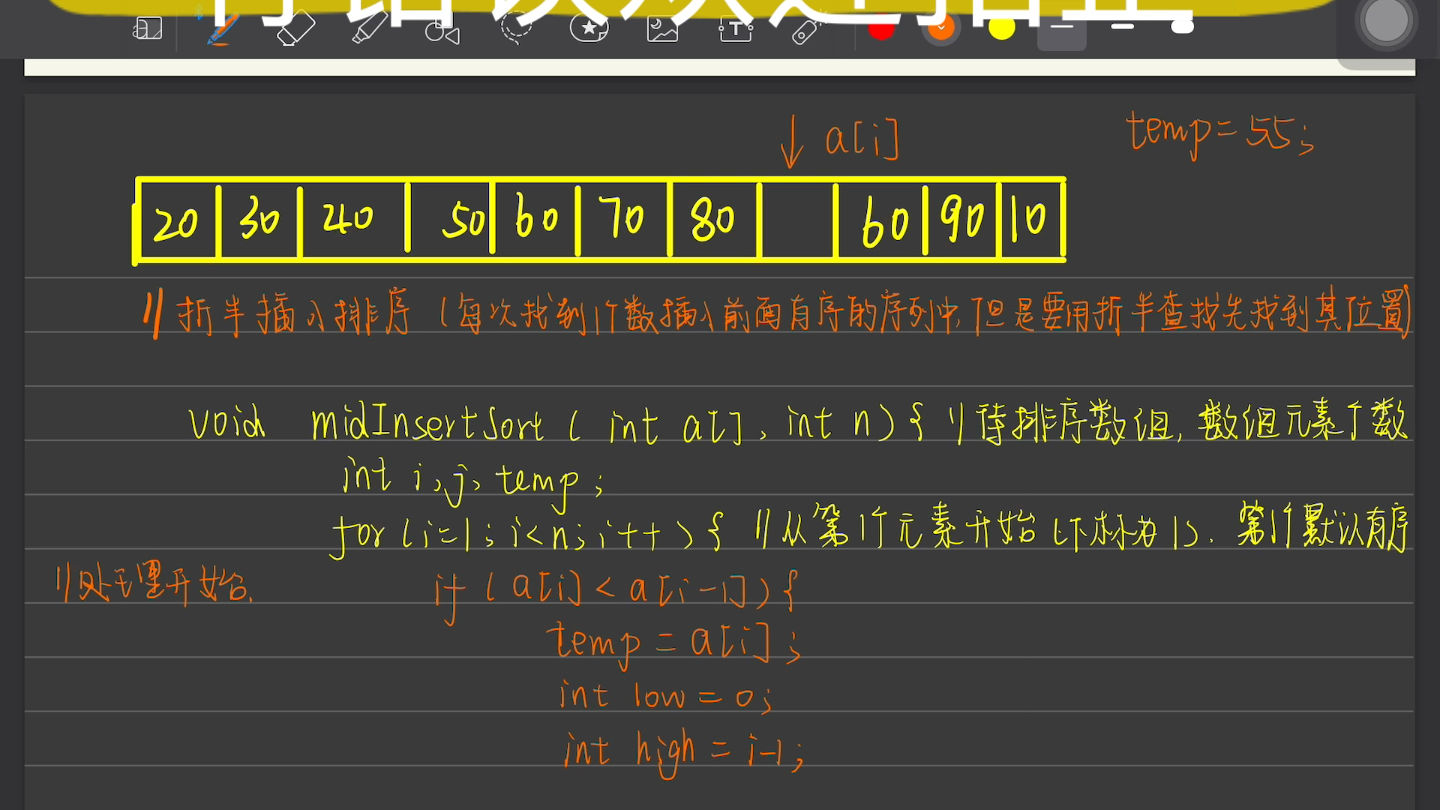Click the 'midInsertSort' function name
Viewport: 1440px width, 810px height.
428,424
